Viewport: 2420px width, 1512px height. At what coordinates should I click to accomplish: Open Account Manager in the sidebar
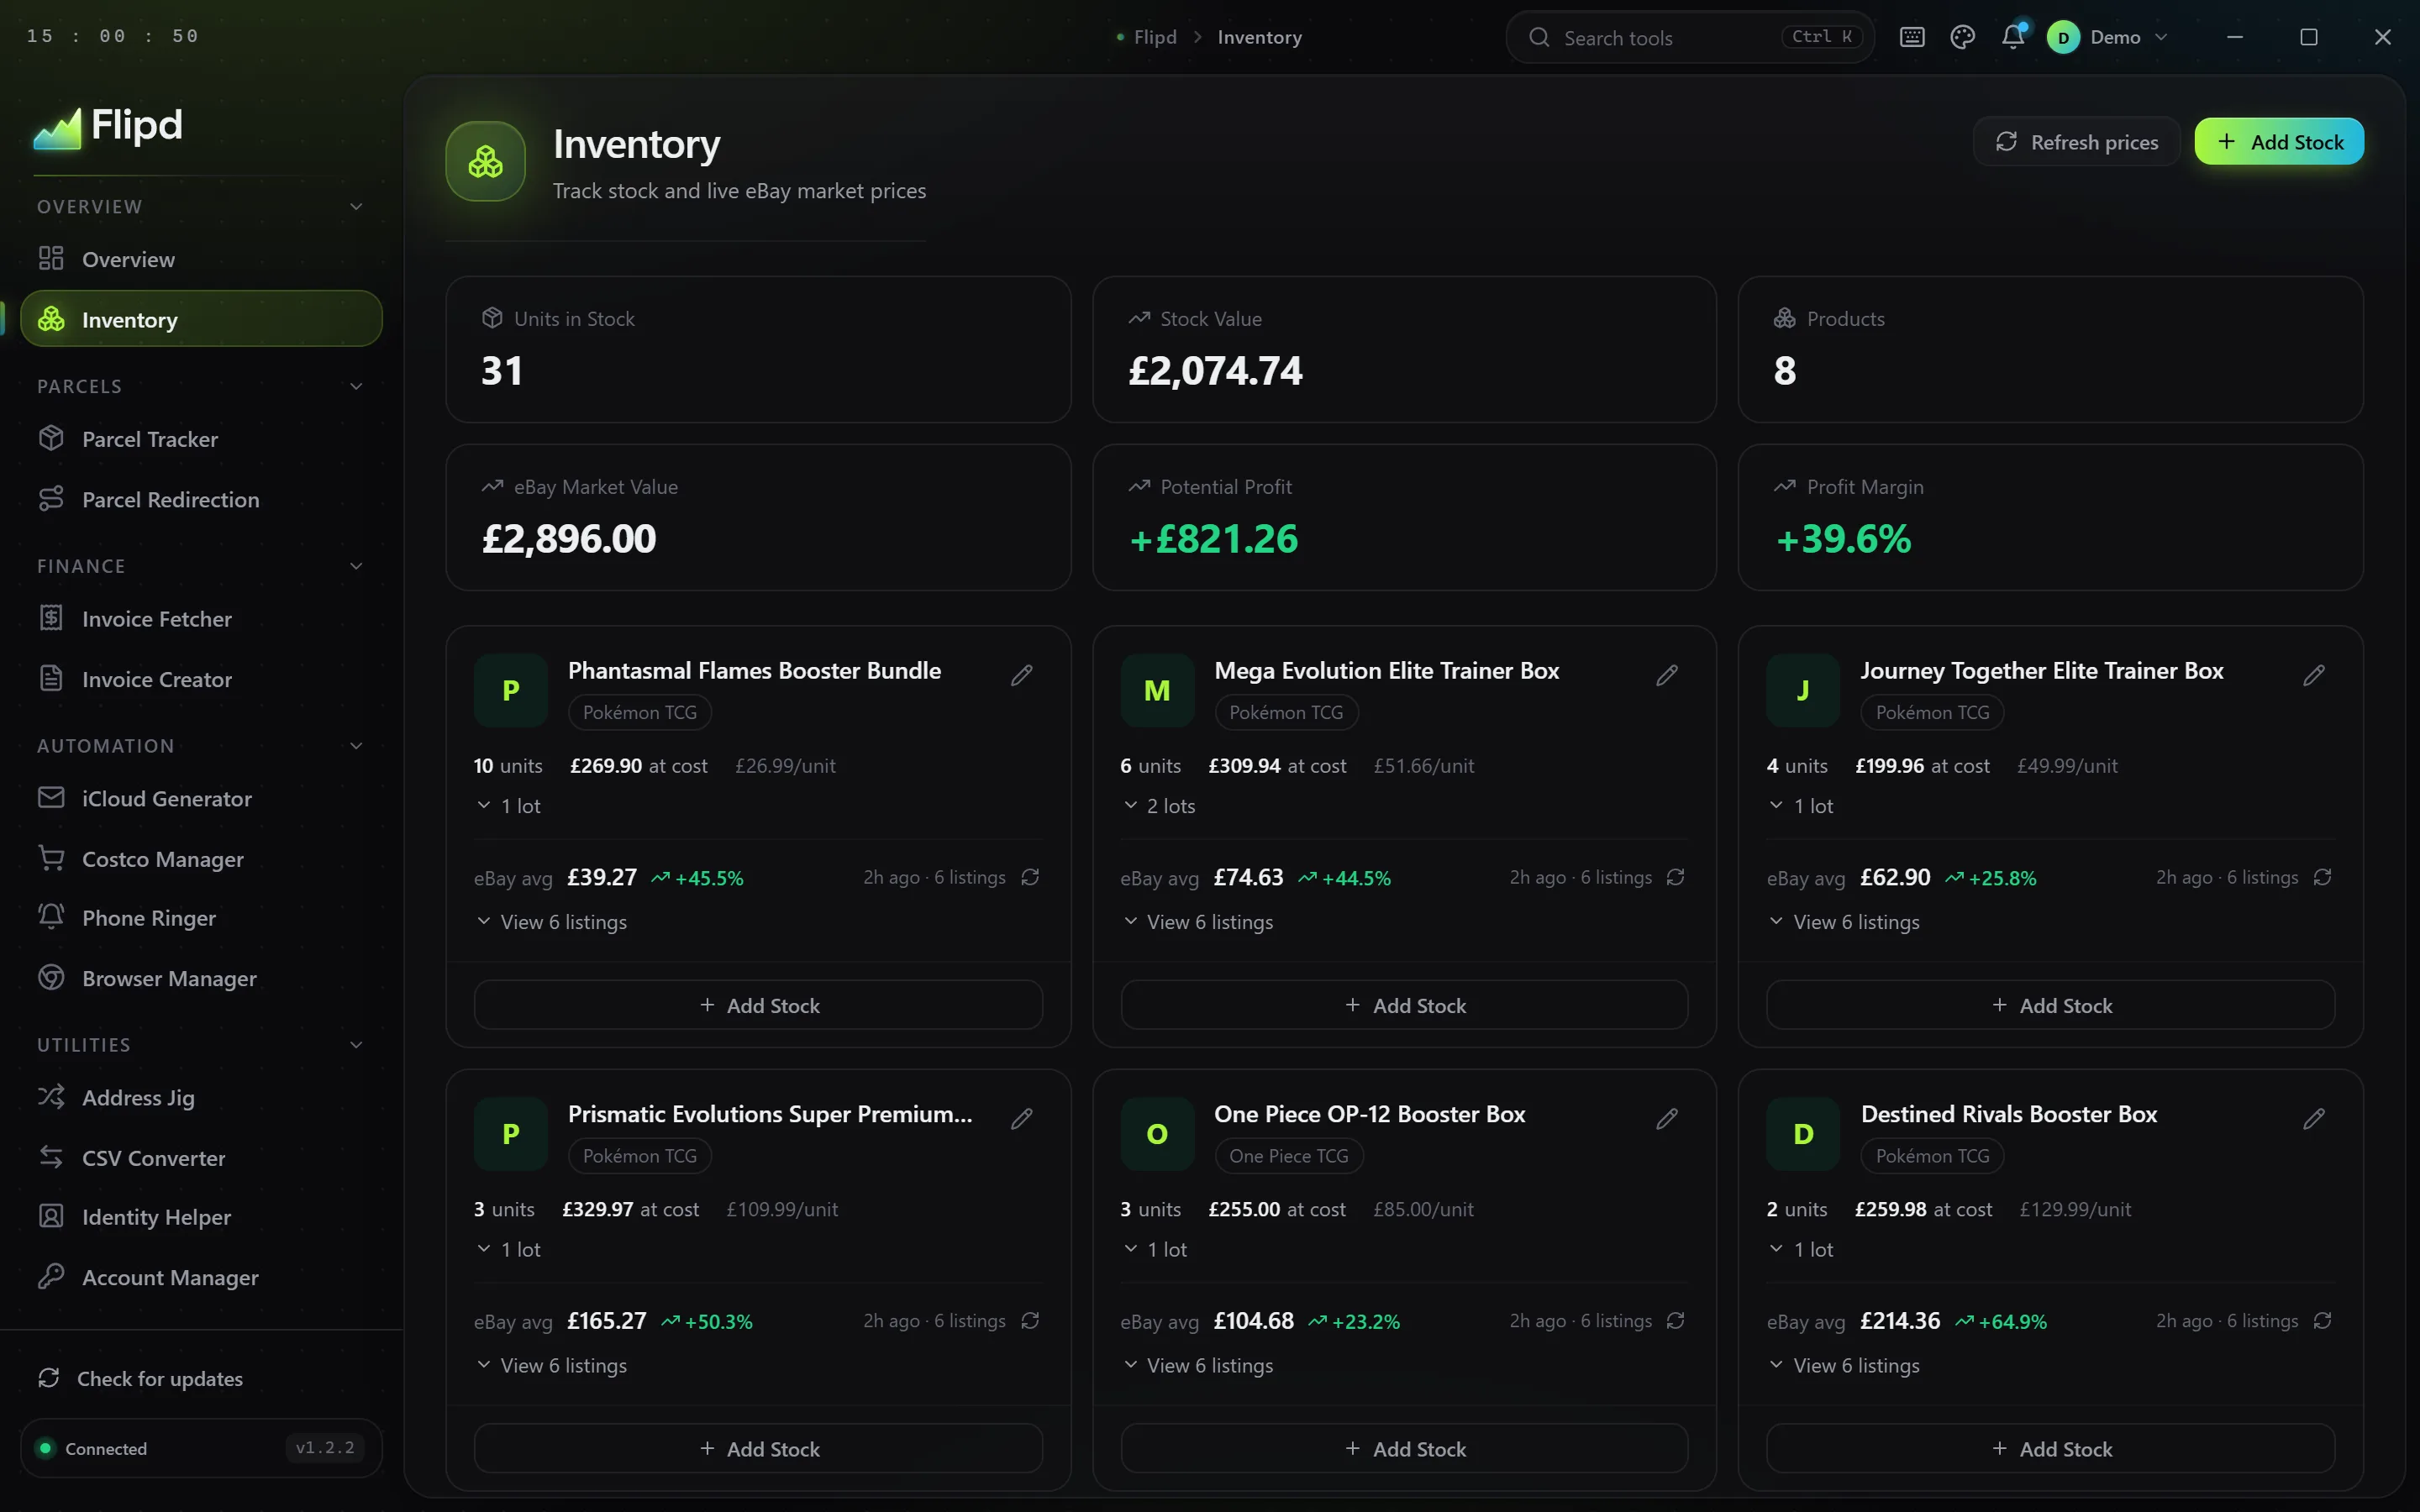click(201, 1278)
